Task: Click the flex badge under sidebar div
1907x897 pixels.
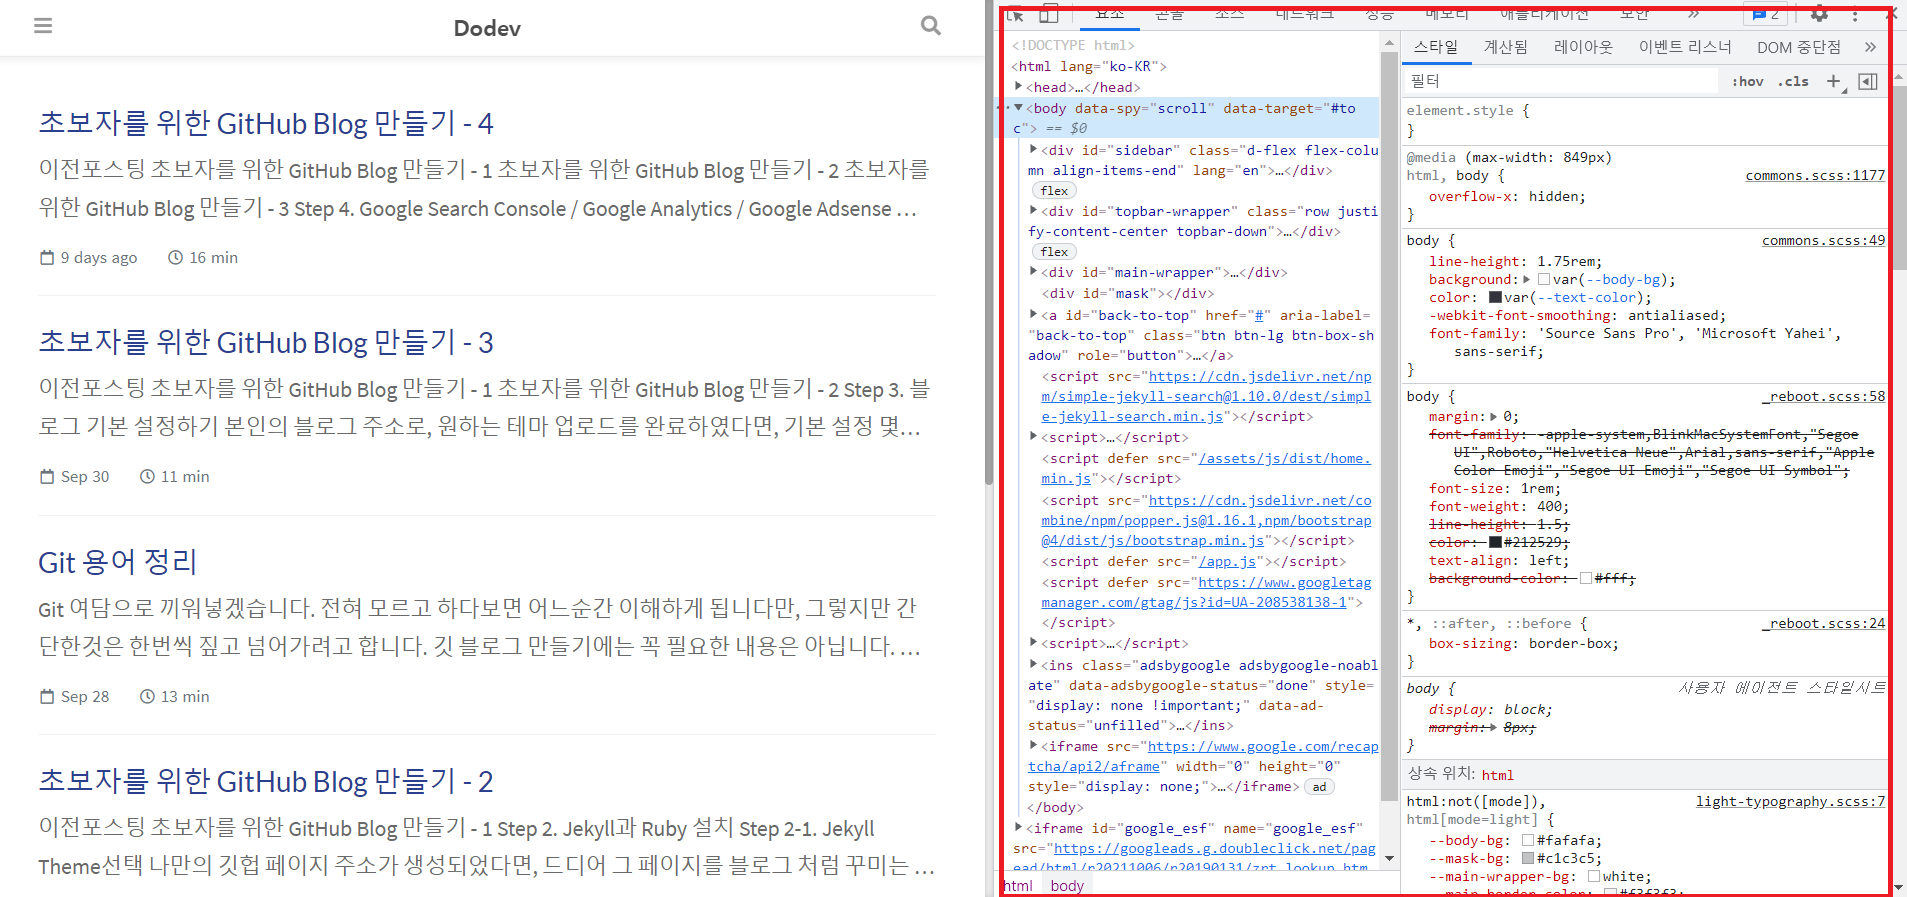Action: (x=1054, y=191)
